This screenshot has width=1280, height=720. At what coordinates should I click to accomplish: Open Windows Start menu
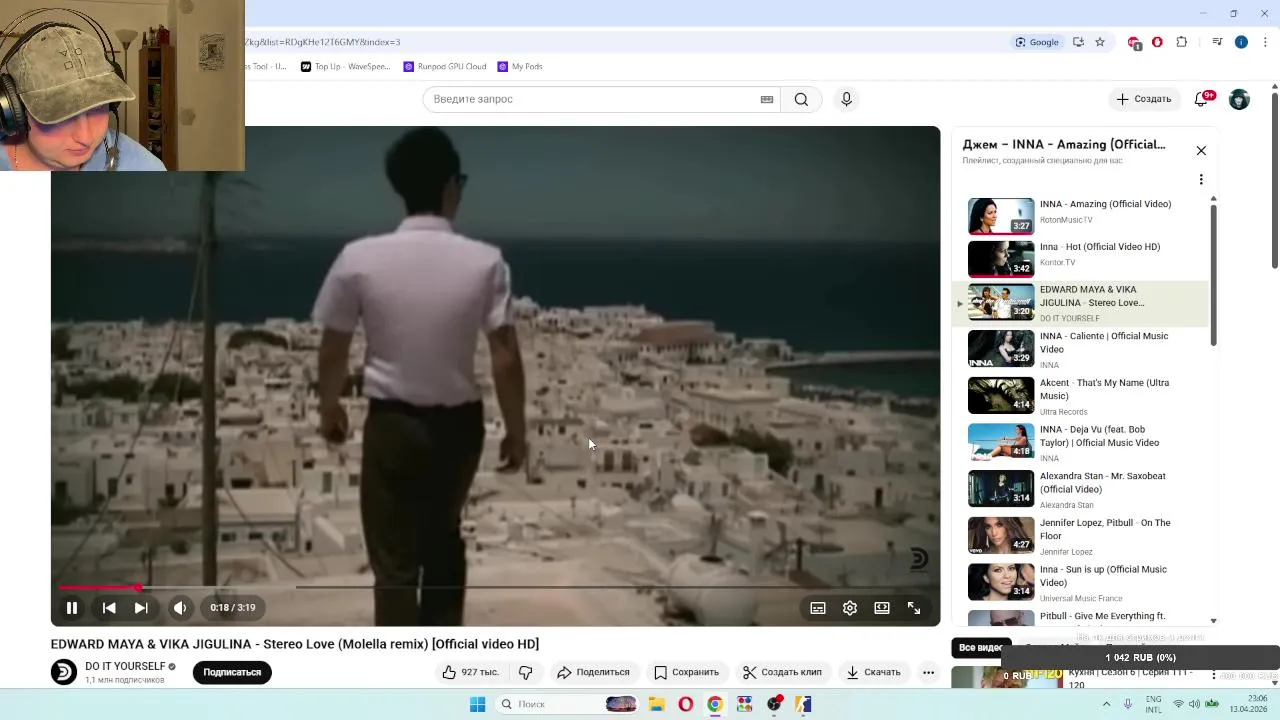pyautogui.click(x=477, y=704)
